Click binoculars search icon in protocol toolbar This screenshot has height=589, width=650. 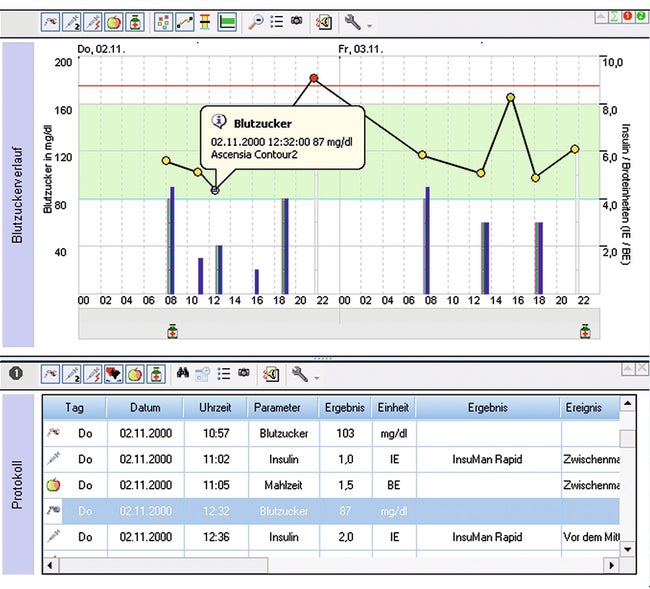point(183,373)
